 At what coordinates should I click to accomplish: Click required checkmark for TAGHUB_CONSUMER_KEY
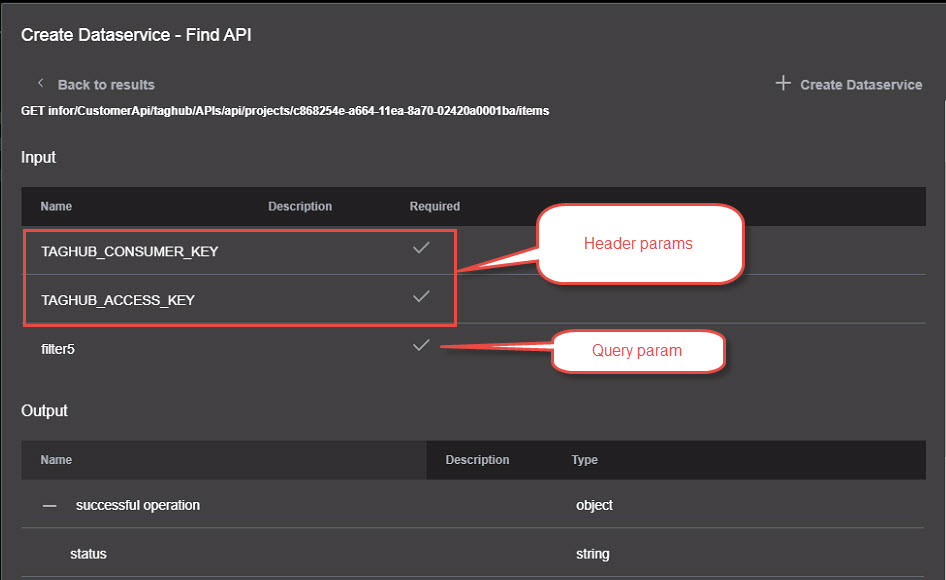[421, 247]
